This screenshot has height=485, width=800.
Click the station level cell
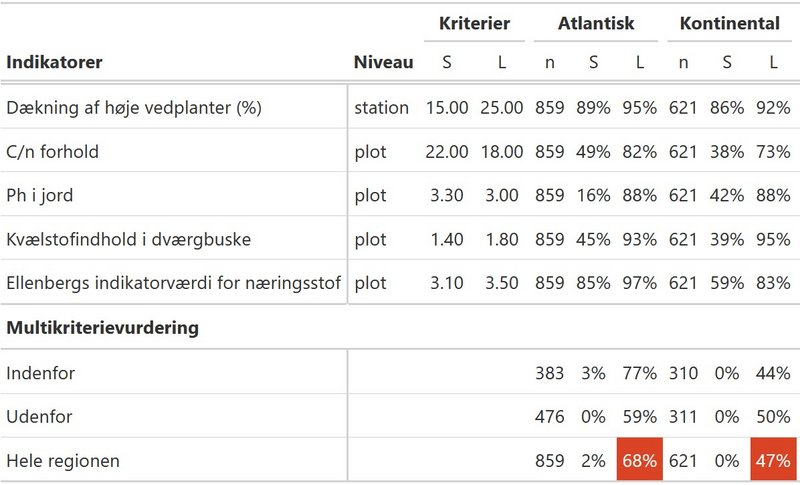point(382,108)
